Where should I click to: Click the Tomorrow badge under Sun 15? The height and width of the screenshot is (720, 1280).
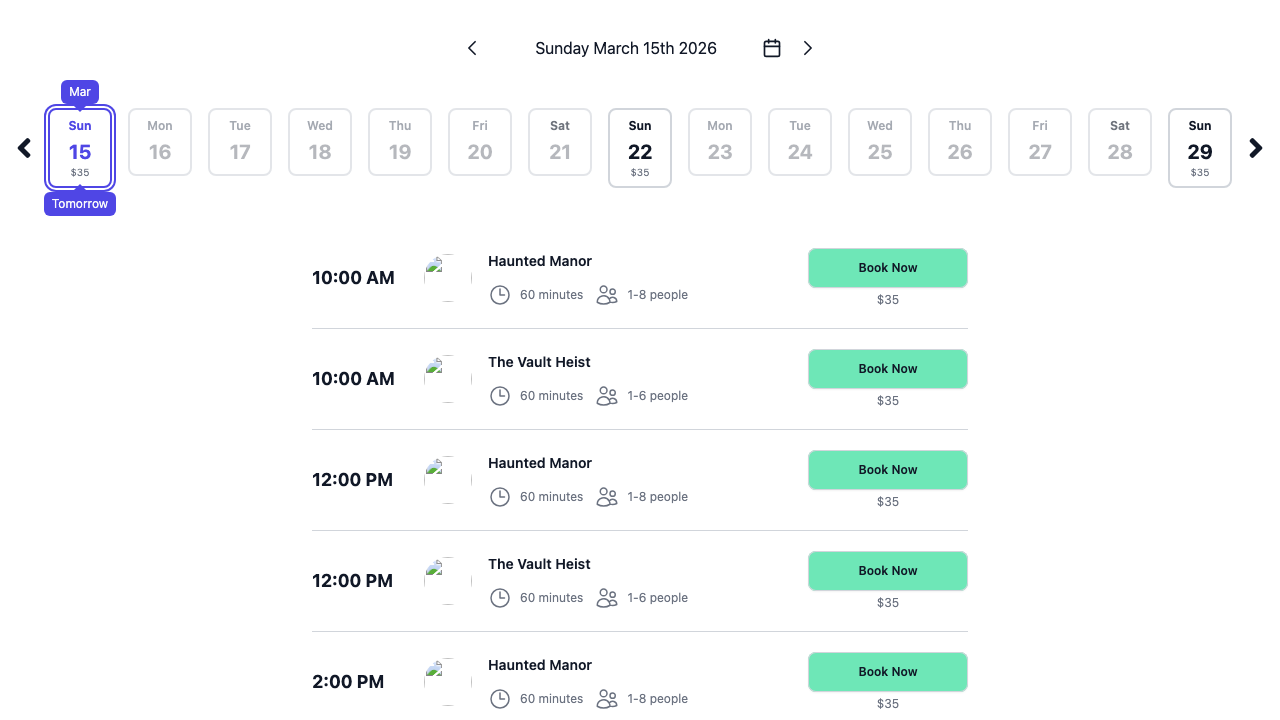[x=80, y=203]
